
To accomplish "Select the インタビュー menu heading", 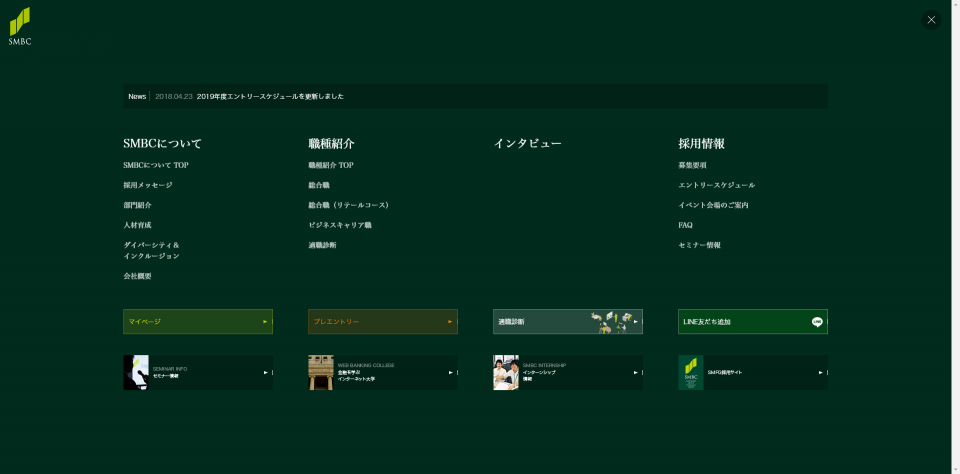I will [x=527, y=144].
